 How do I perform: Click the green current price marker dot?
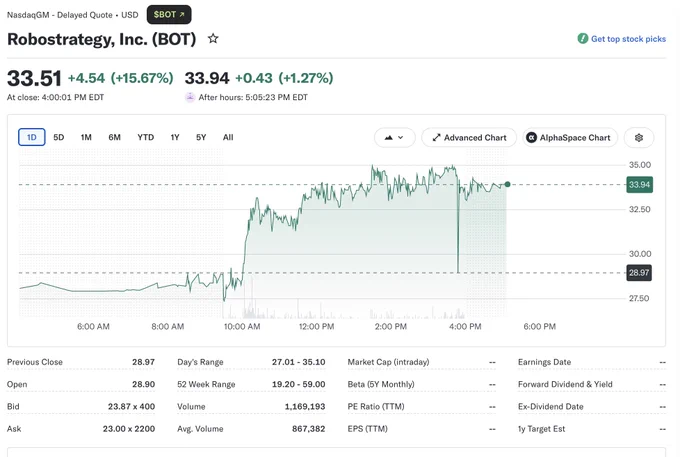pos(507,184)
